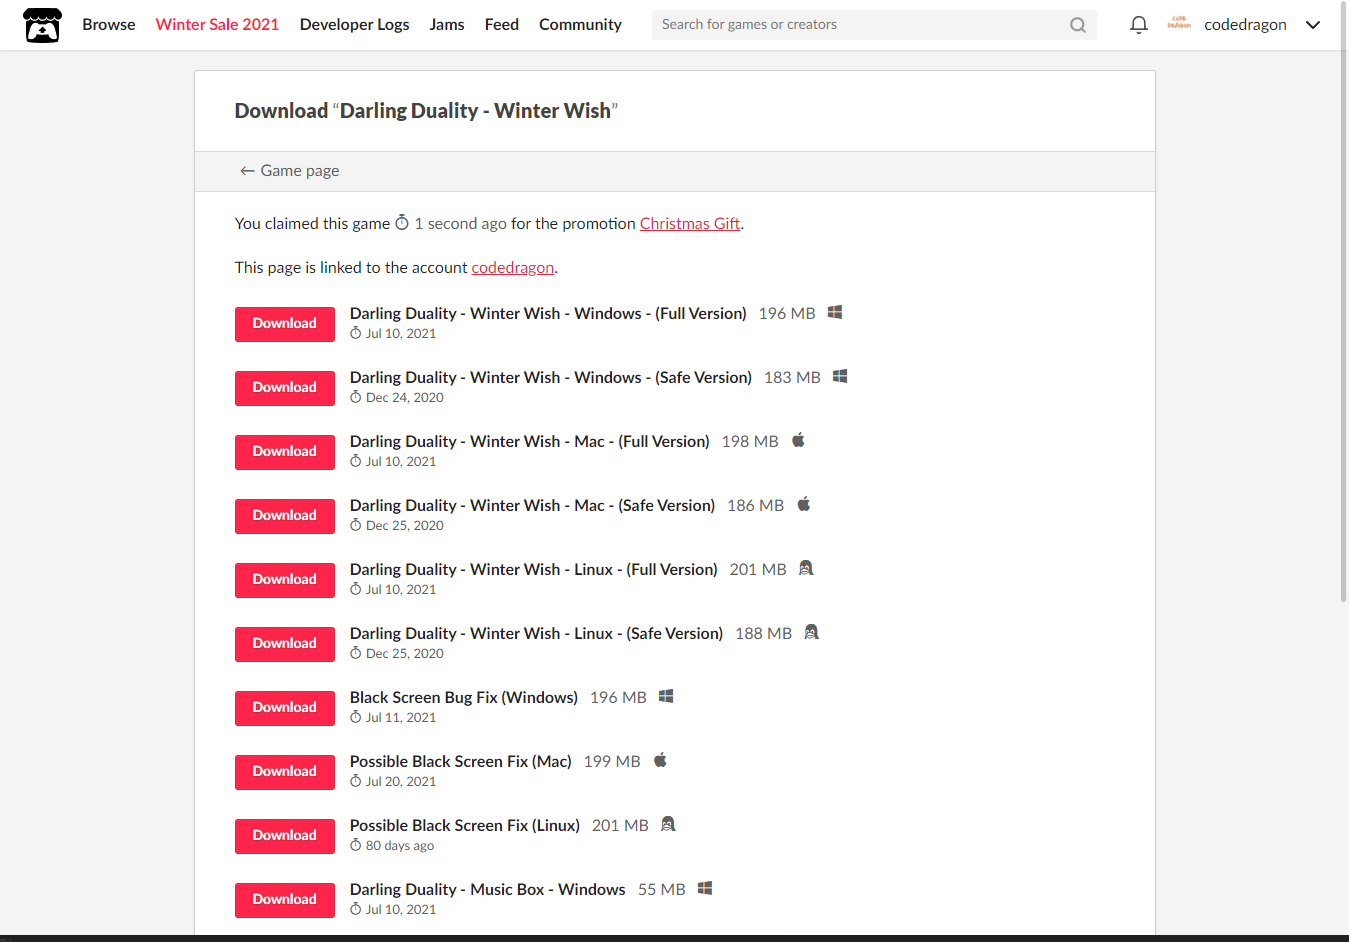Open the codedragon account link in the text

[x=512, y=267]
